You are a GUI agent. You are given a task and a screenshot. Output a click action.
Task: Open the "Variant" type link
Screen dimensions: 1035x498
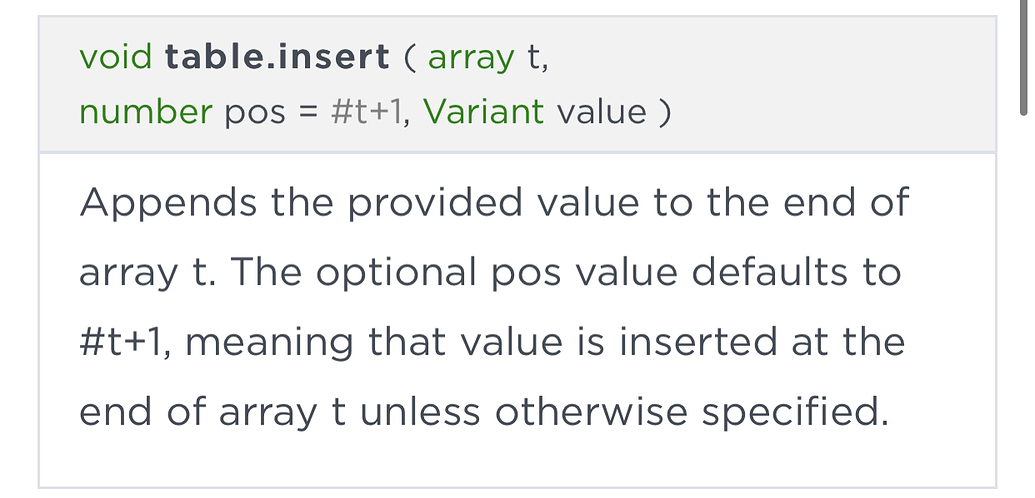(484, 112)
